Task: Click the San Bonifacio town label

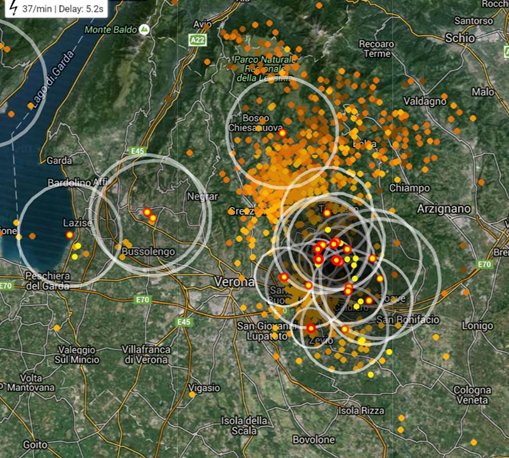Action: coord(408,320)
